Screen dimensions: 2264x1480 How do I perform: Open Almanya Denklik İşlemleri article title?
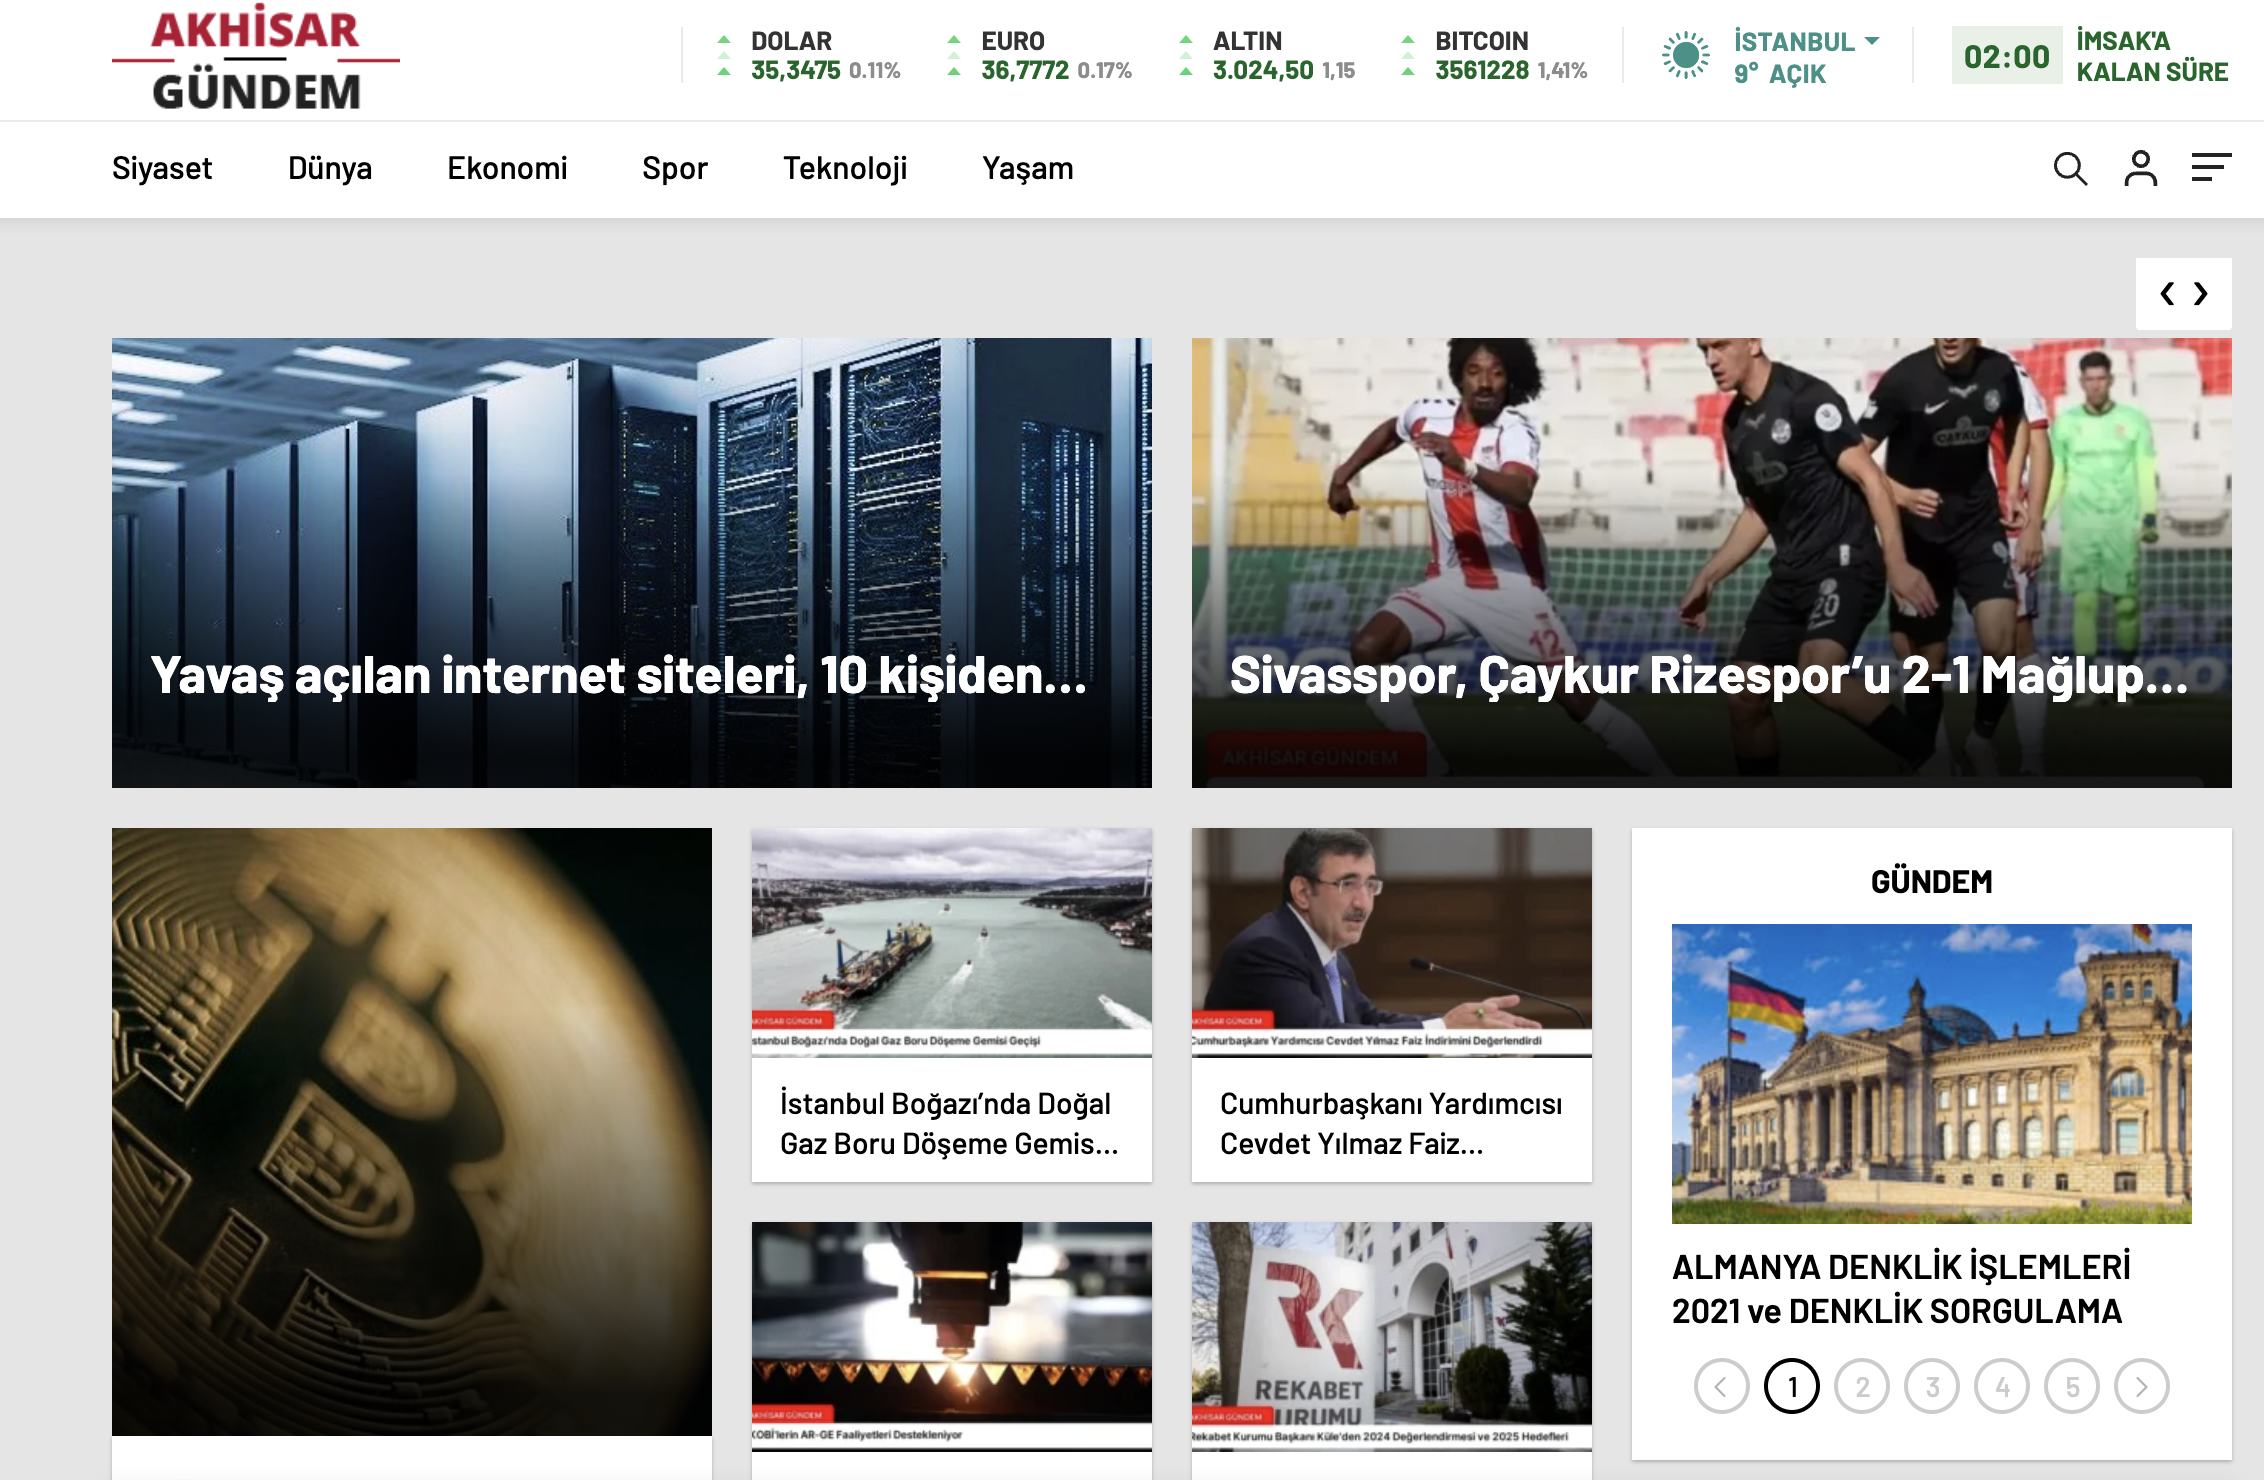coord(1901,1289)
